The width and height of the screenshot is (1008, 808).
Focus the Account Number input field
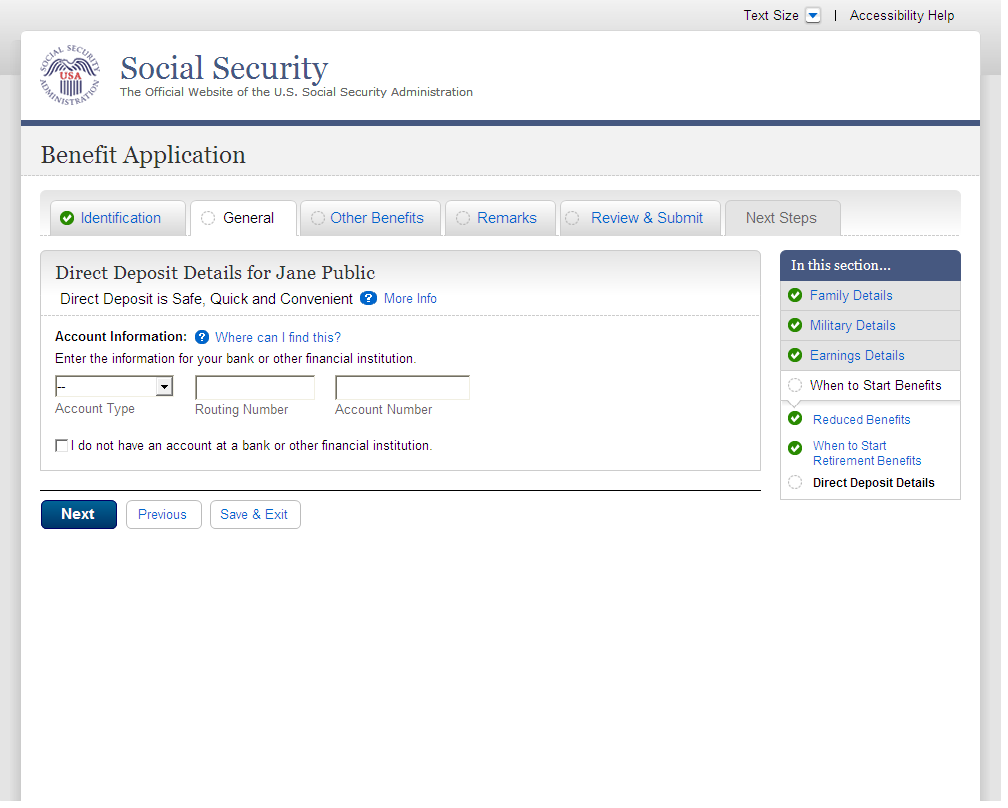(402, 388)
